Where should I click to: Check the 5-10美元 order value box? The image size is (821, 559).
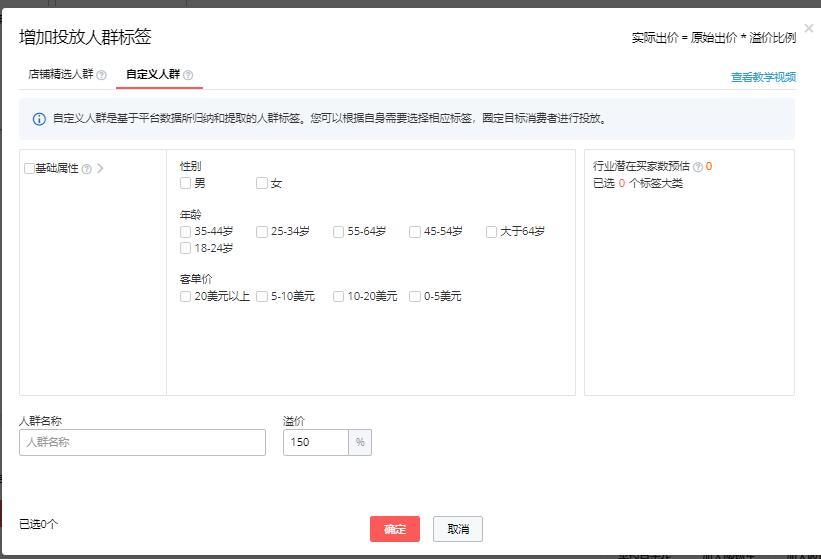tap(262, 297)
